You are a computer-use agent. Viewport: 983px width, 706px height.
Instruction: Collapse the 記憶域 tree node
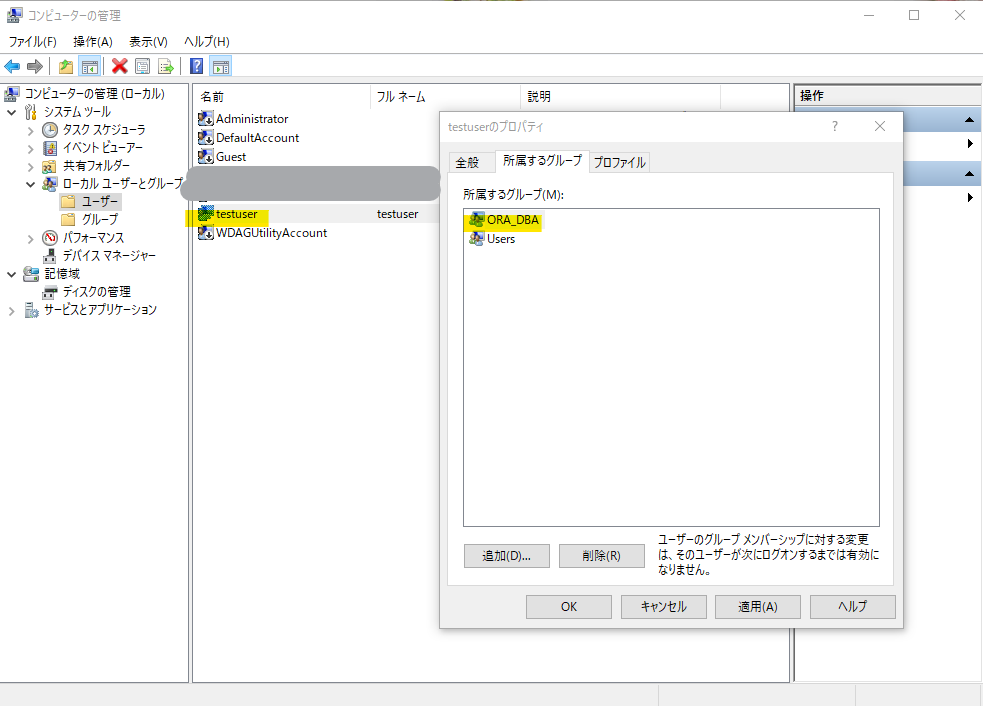tap(13, 274)
